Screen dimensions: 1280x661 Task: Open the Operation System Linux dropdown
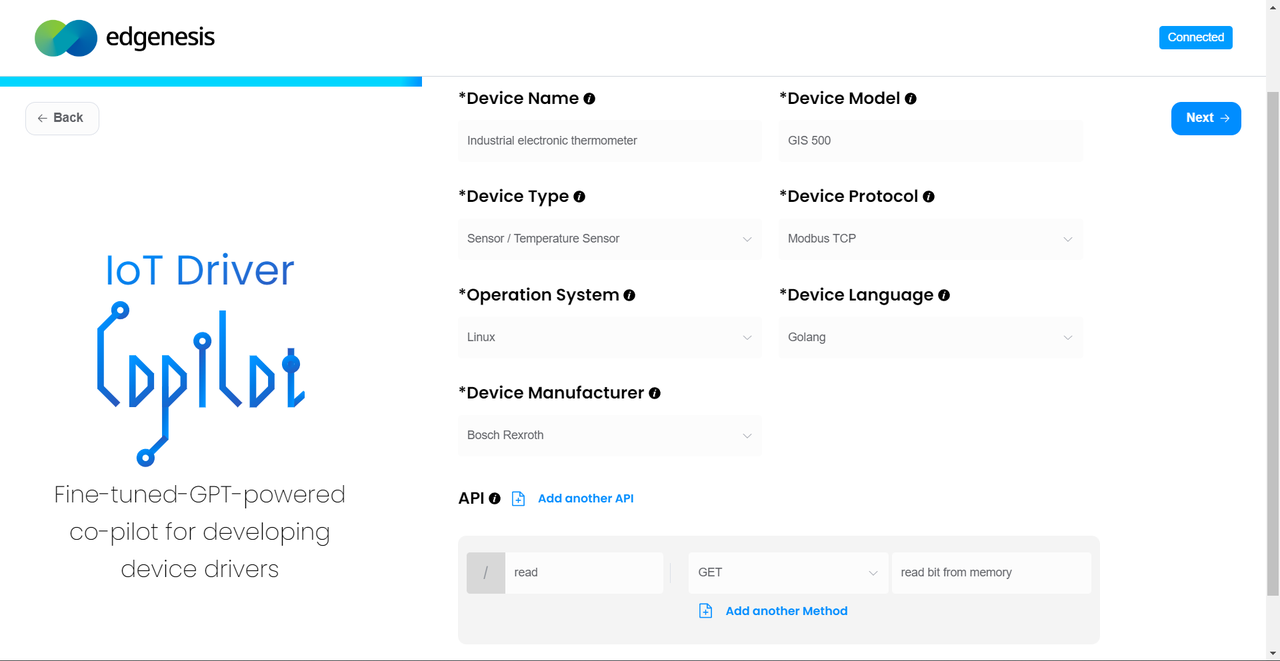coord(609,337)
